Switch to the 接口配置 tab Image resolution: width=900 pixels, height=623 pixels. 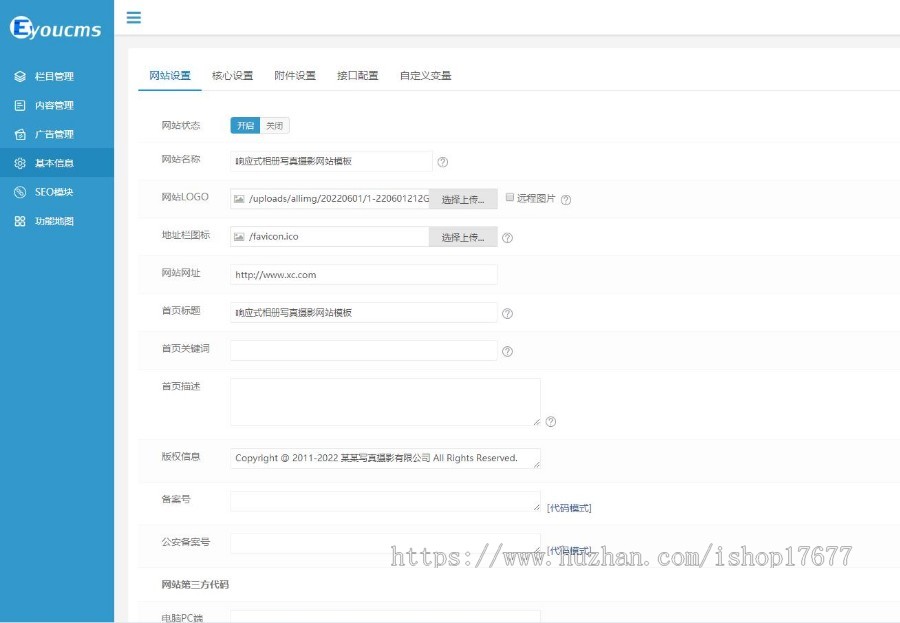(358, 75)
